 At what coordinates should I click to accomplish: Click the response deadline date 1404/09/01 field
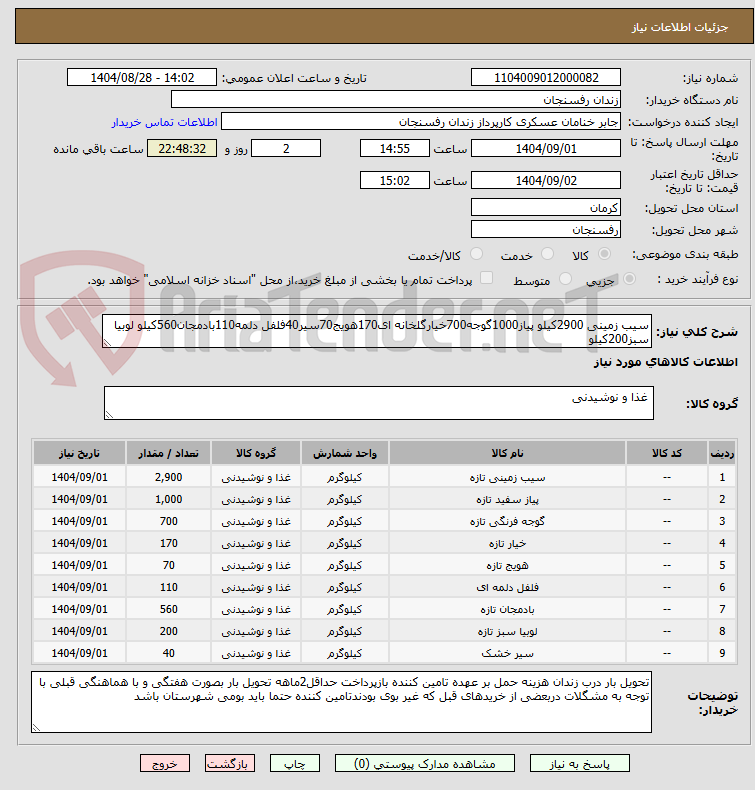[x=545, y=149]
